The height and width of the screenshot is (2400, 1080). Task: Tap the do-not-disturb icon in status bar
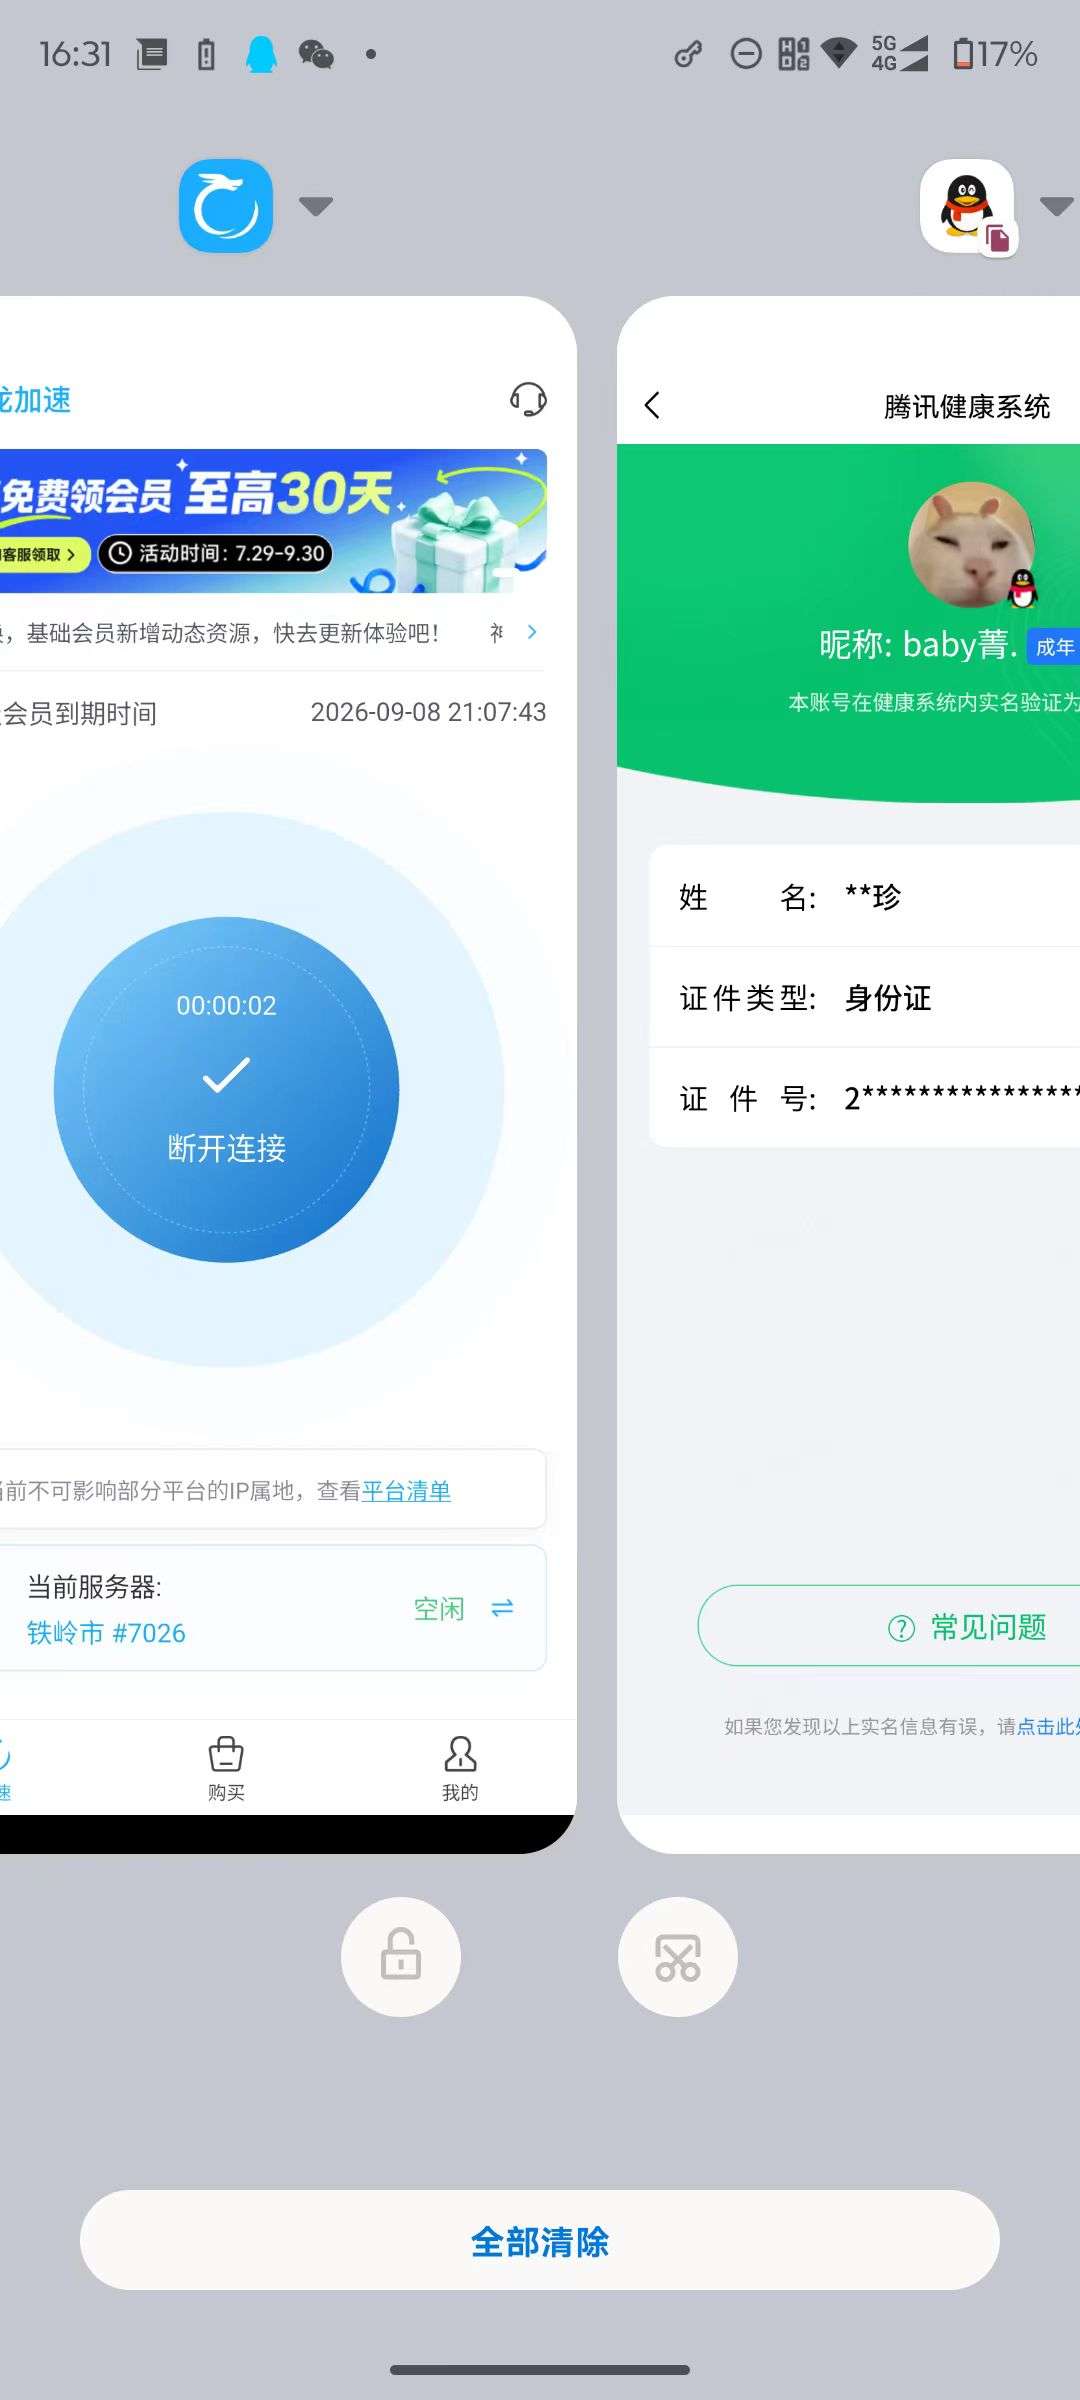[746, 54]
